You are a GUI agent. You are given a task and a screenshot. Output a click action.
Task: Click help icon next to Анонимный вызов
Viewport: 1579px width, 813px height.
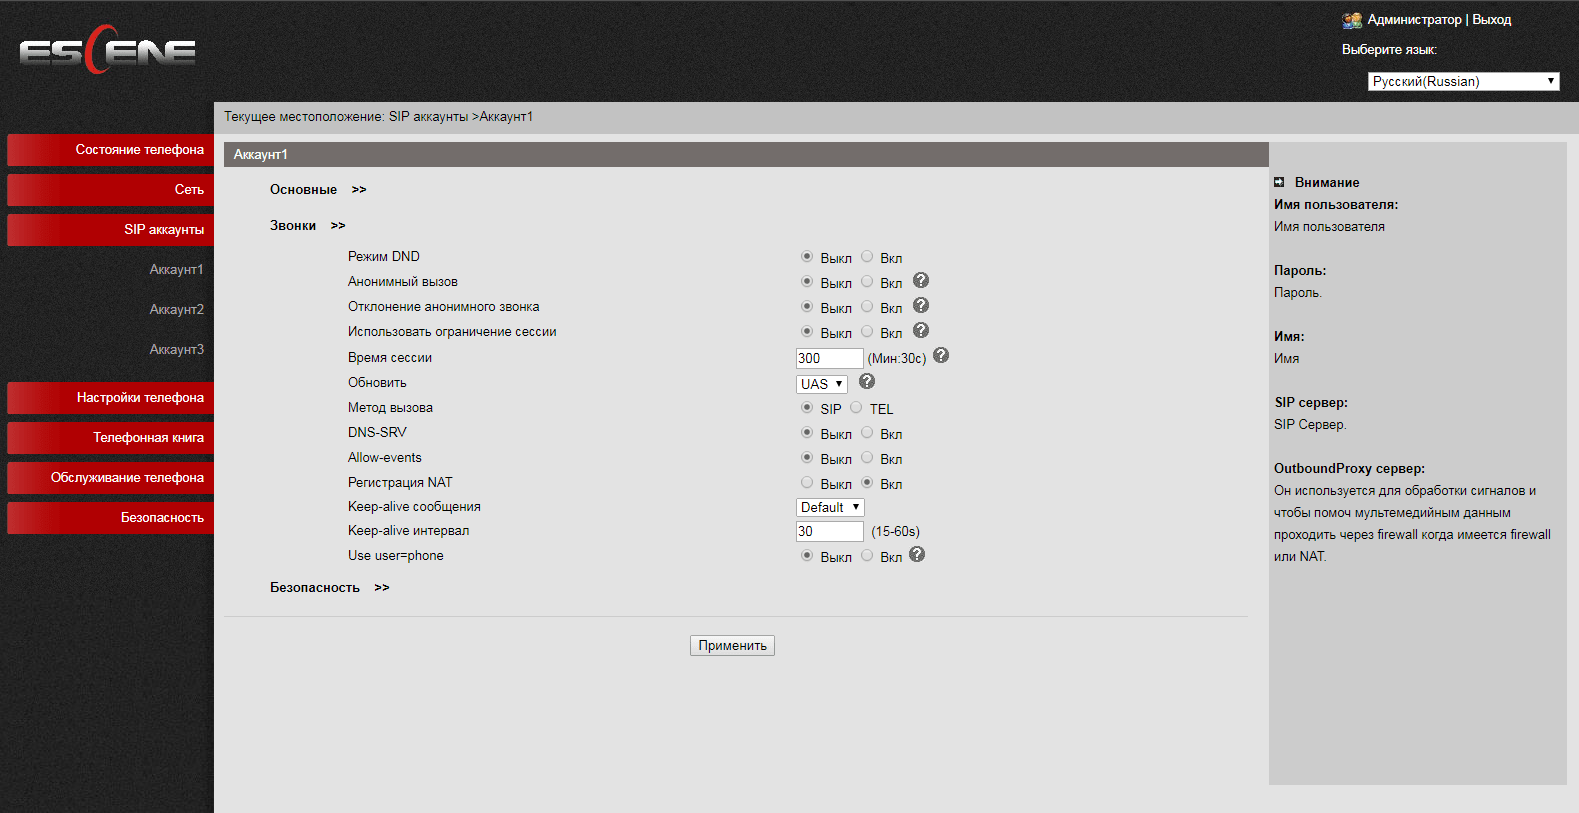(x=921, y=281)
